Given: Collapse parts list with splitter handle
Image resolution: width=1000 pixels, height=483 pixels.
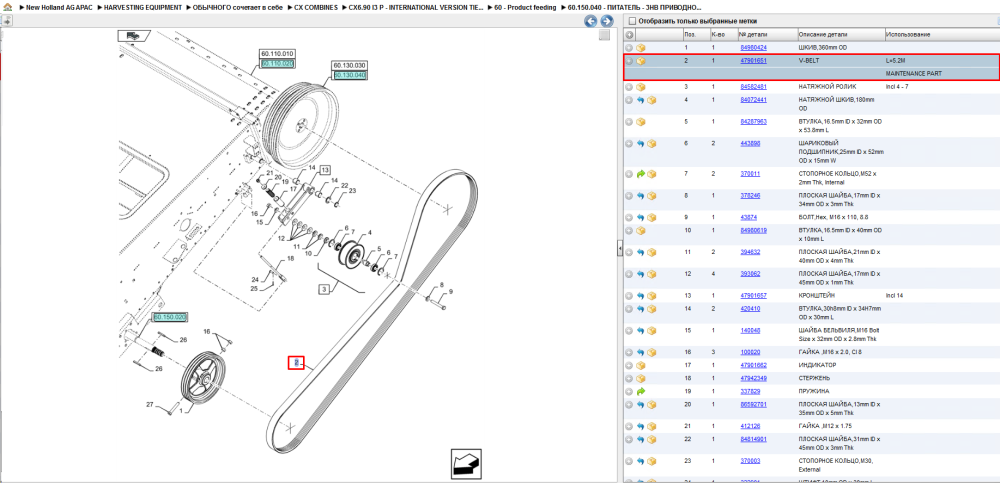Looking at the screenshot, I should tap(619, 250).
